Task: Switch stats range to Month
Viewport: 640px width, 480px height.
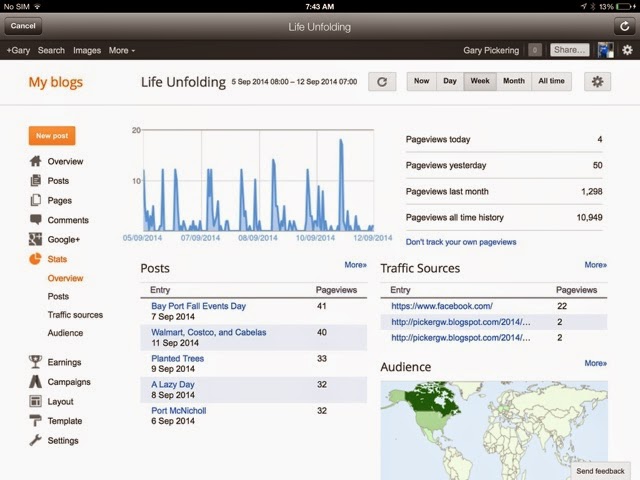Action: point(513,81)
